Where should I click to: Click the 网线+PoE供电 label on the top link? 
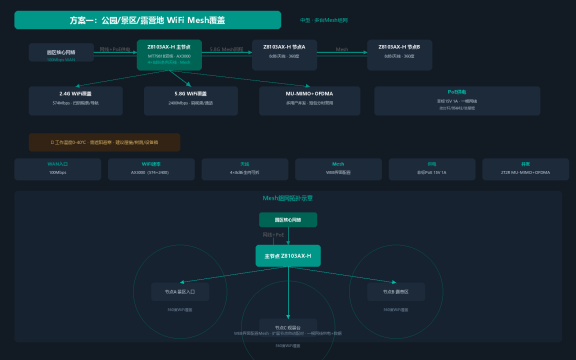coord(115,49)
